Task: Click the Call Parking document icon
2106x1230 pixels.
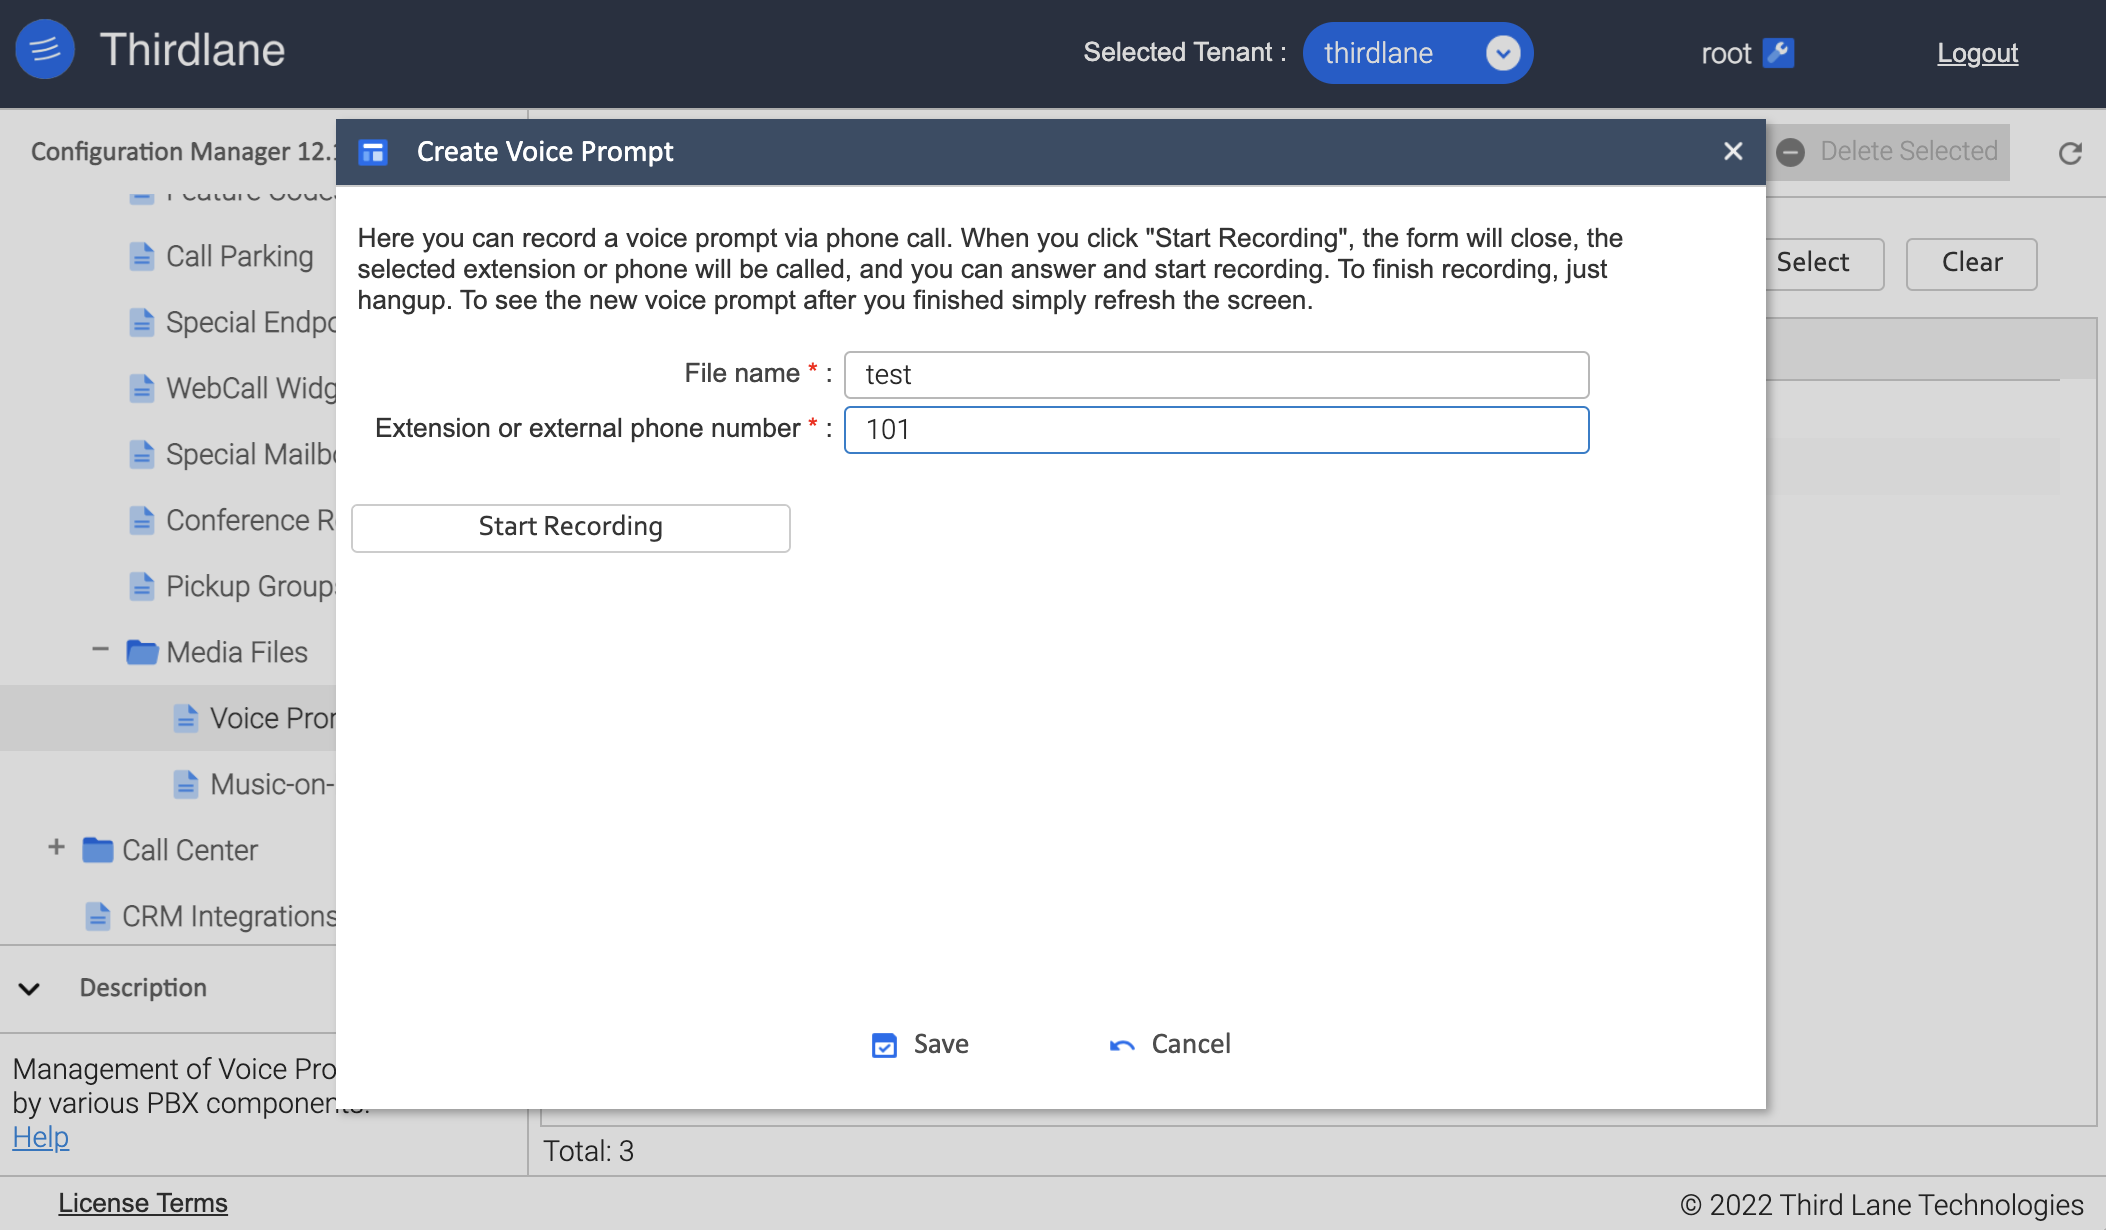Action: pyautogui.click(x=142, y=257)
